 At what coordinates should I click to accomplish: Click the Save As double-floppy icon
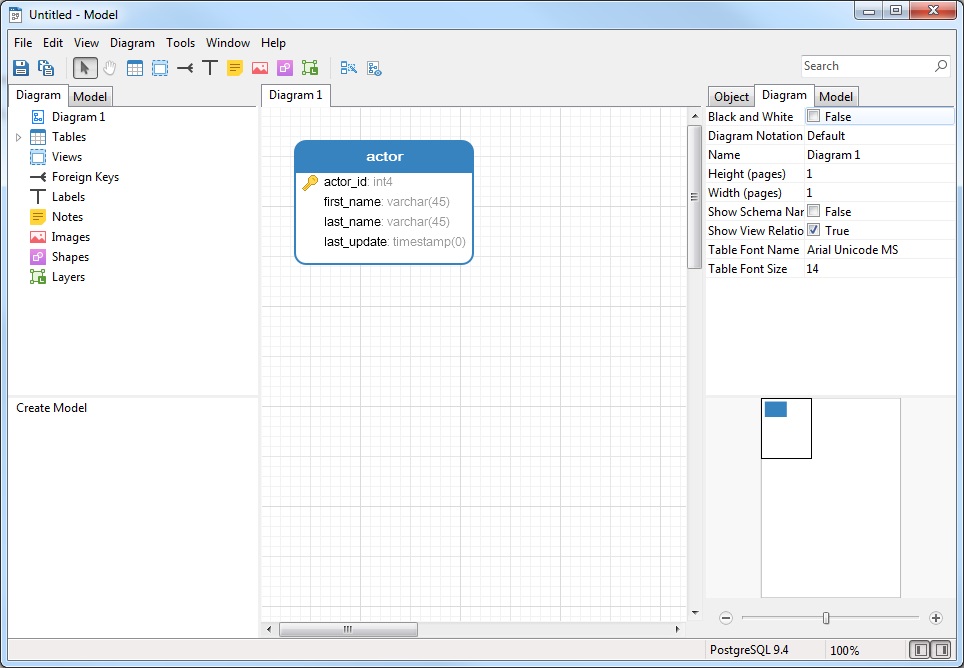click(x=46, y=68)
